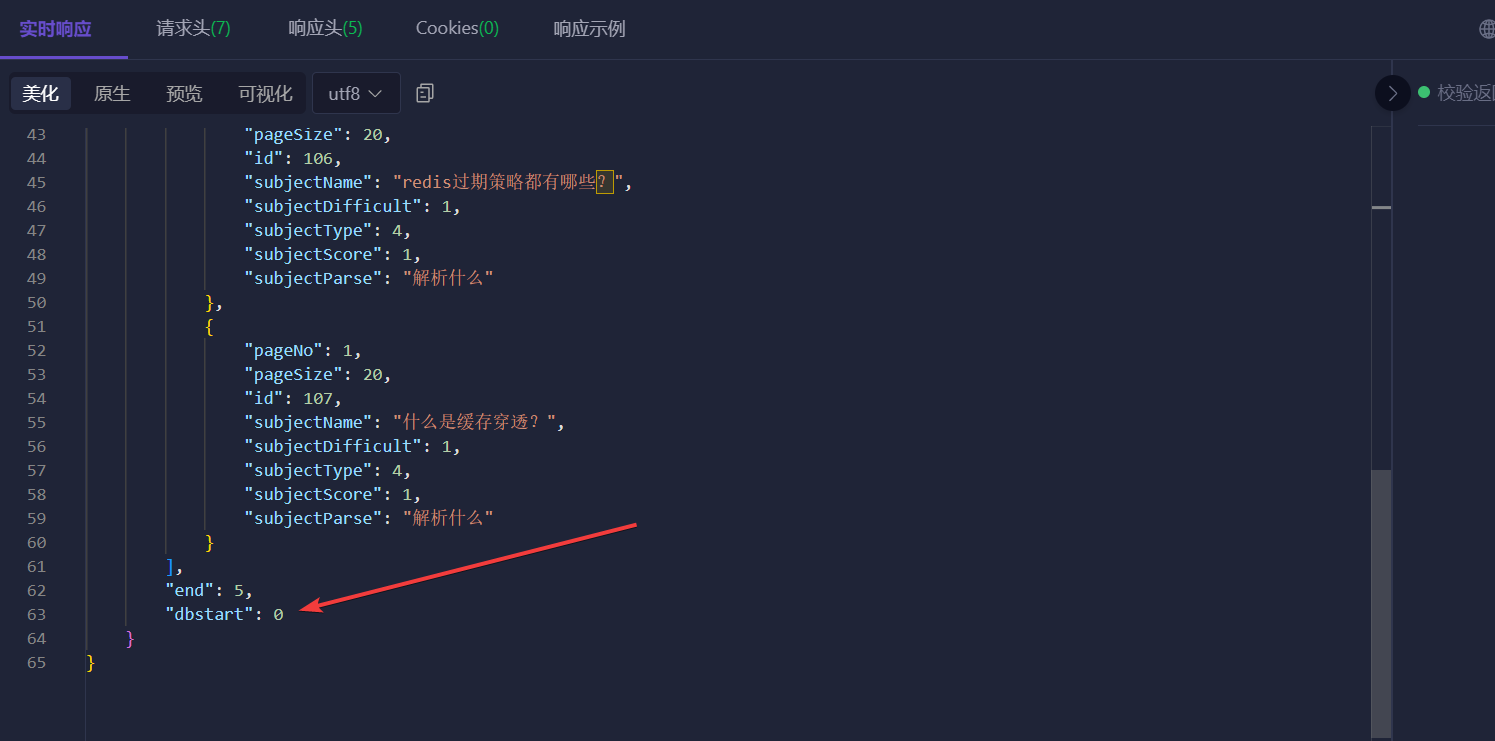The image size is (1495, 741).
Task: Select the 预览 view mode
Action: point(184,94)
